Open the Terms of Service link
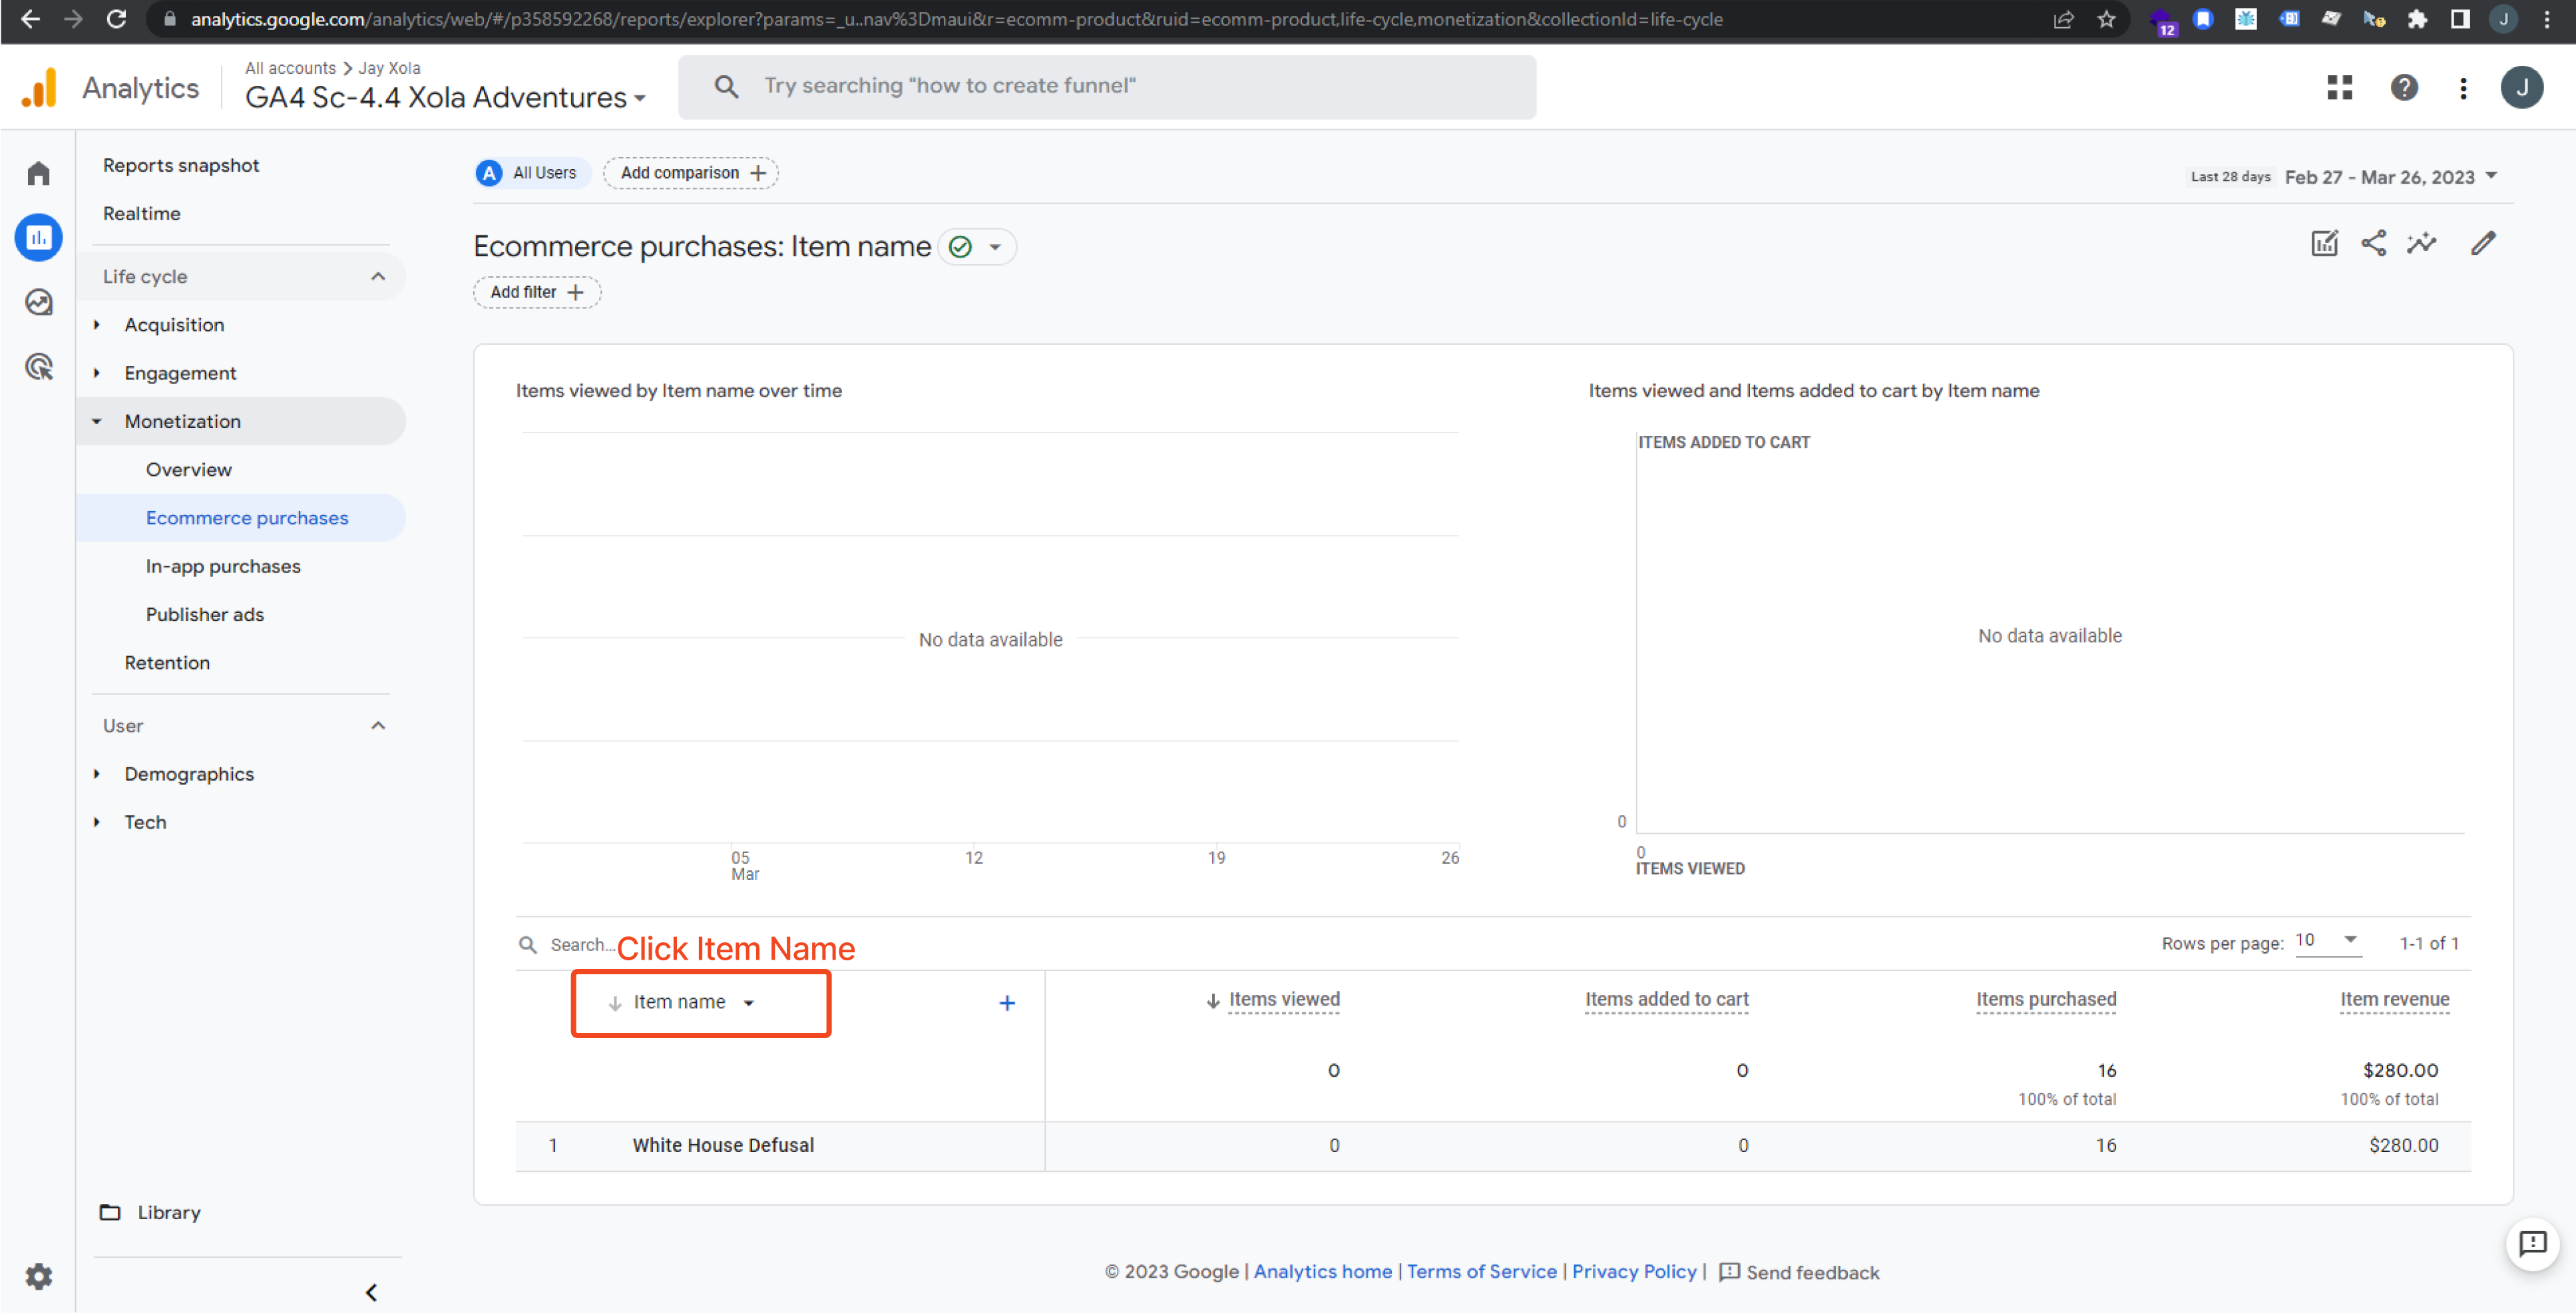This screenshot has height=1313, width=2576. pos(1481,1271)
